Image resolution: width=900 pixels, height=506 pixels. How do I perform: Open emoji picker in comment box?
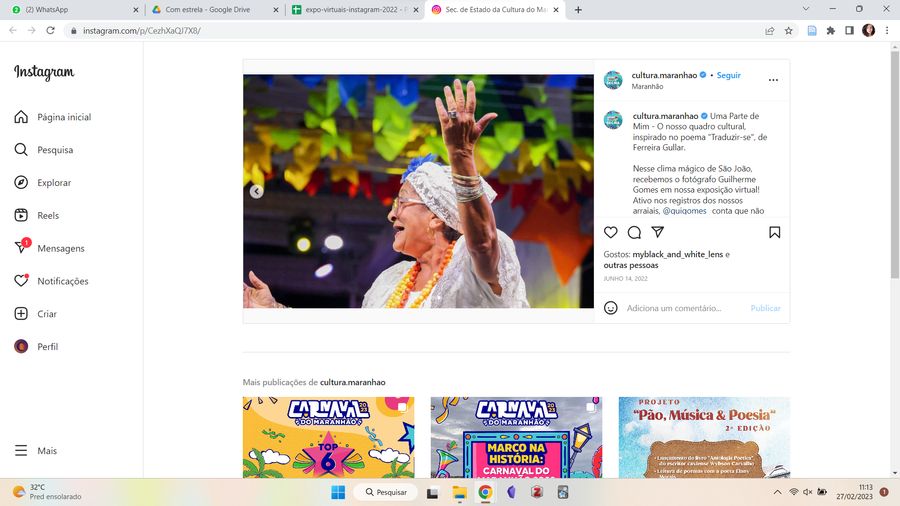pyautogui.click(x=611, y=308)
